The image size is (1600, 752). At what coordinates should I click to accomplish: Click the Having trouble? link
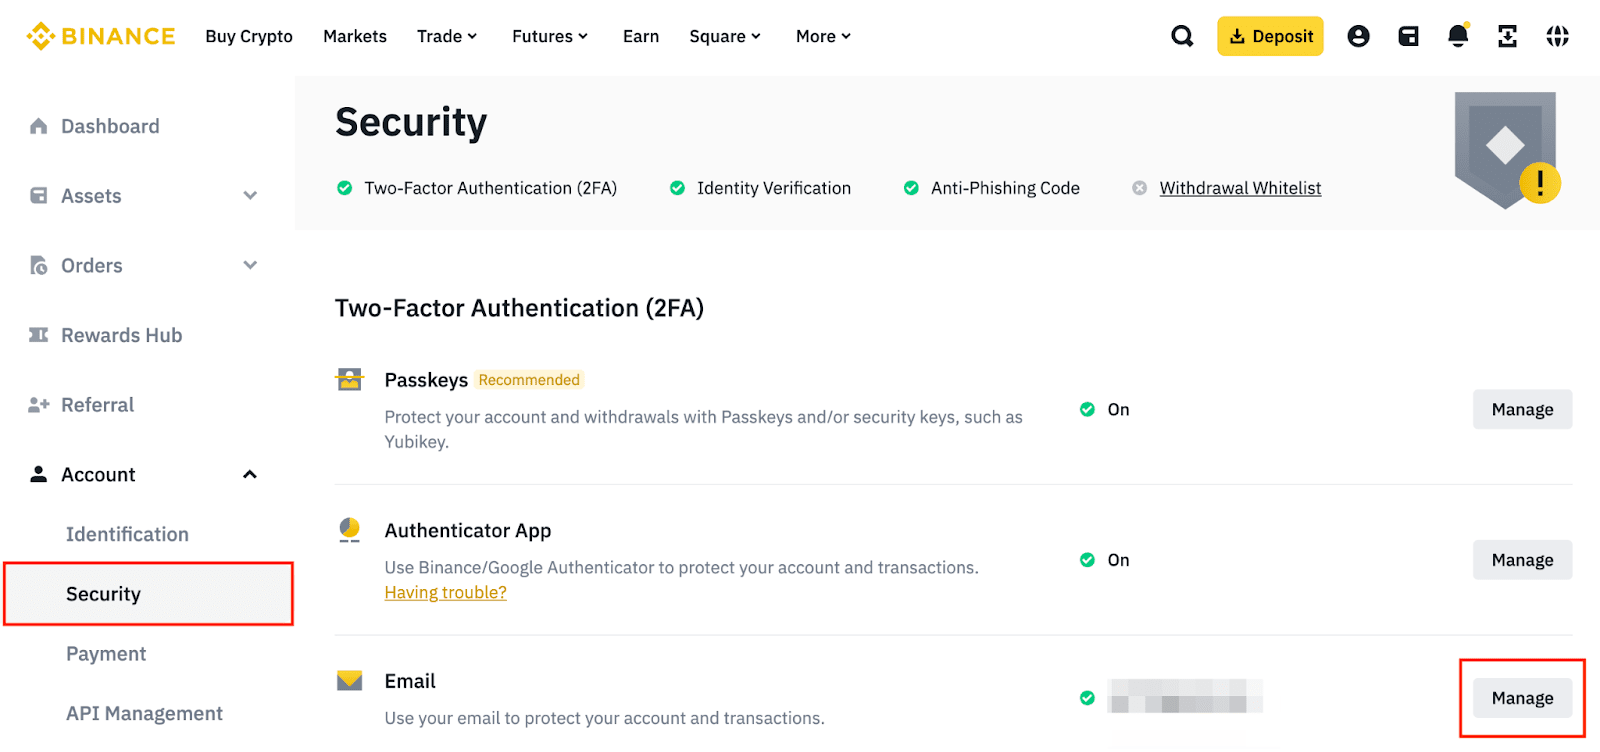tap(445, 592)
